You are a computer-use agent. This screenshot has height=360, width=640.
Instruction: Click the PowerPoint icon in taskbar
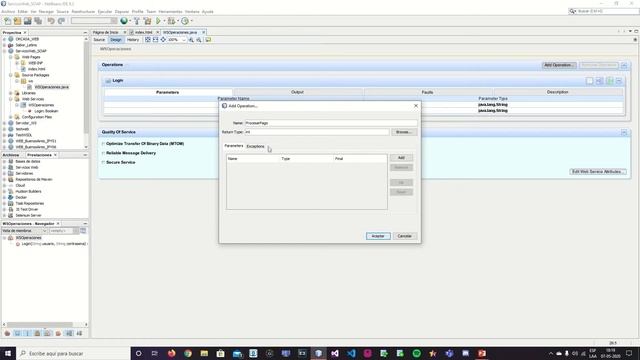point(482,353)
